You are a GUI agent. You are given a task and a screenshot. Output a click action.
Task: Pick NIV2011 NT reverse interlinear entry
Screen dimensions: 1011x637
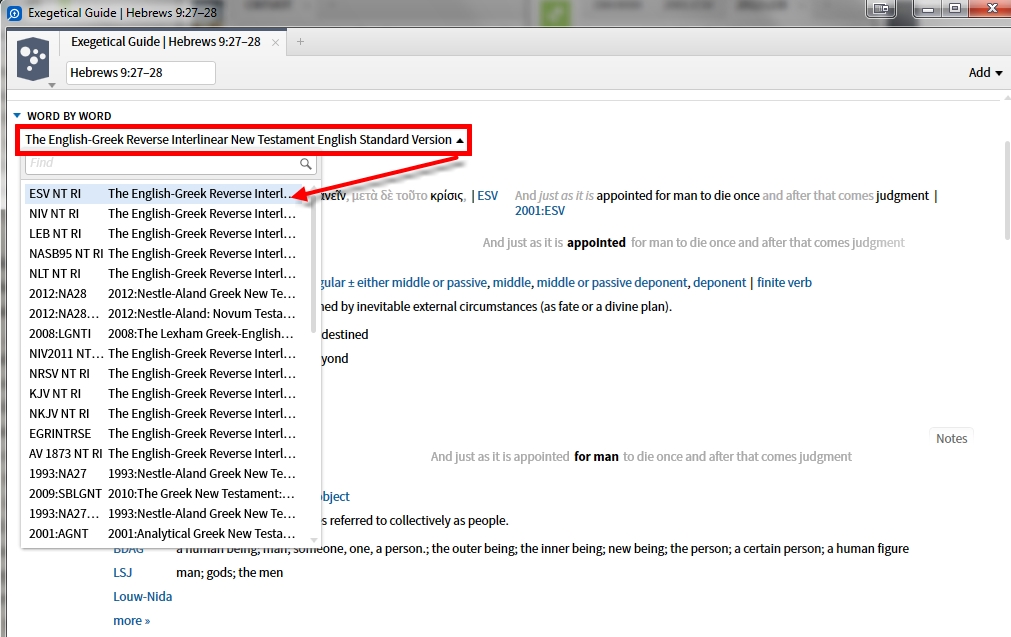point(162,353)
